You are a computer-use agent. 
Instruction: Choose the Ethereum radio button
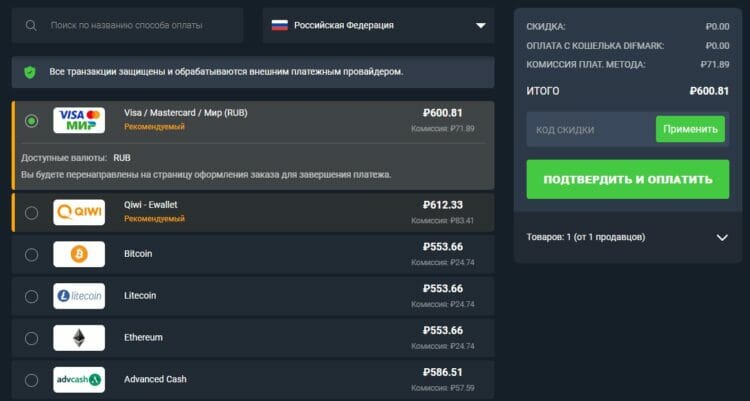(x=31, y=338)
